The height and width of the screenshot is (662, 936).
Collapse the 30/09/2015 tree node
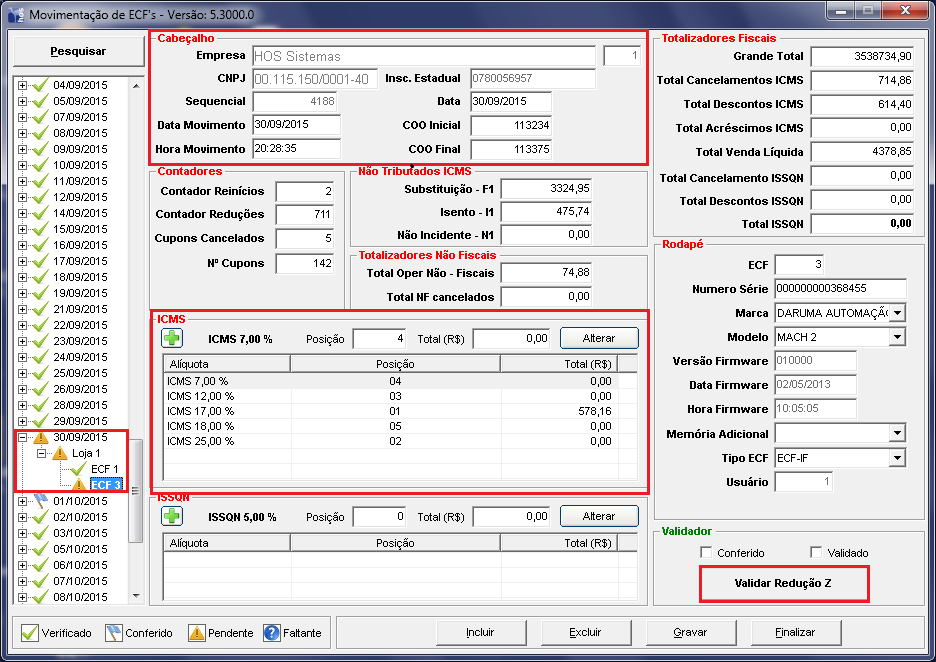coord(23,438)
